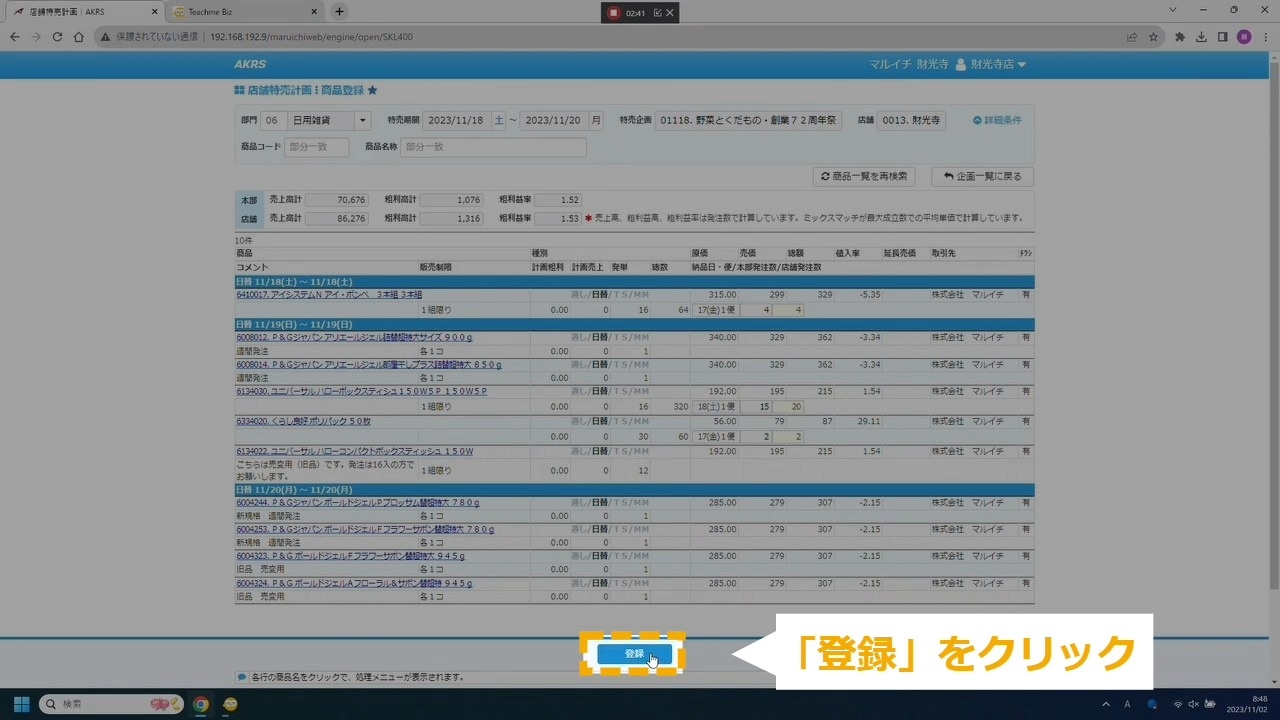The width and height of the screenshot is (1280, 720).
Task: Click the 登録 button
Action: 634,653
